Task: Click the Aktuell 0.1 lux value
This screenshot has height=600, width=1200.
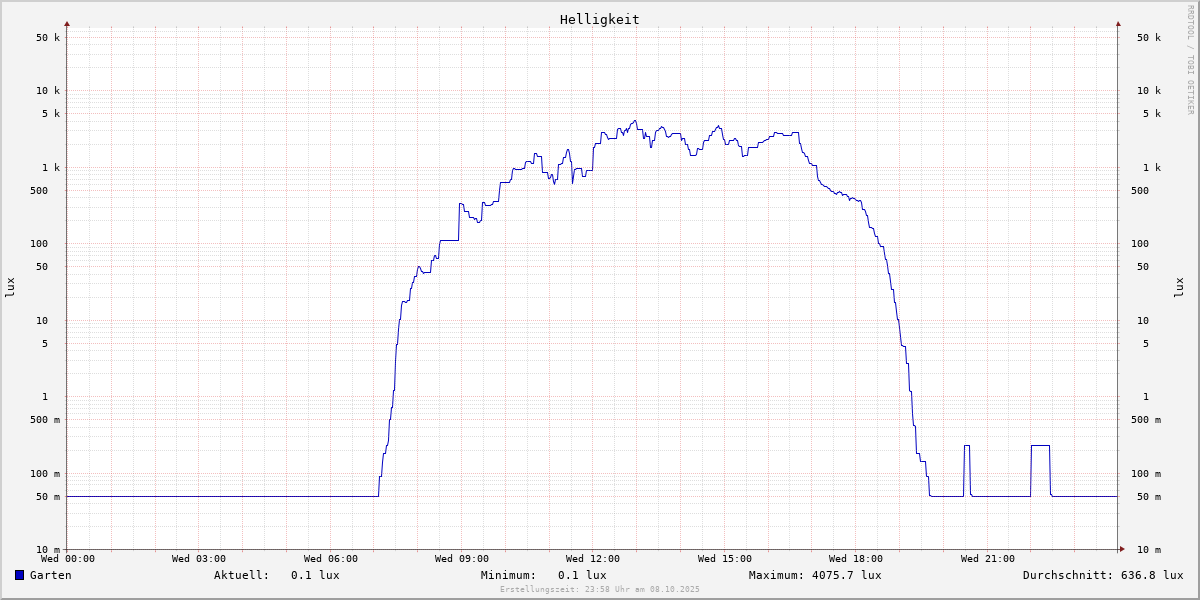Action: (x=315, y=575)
